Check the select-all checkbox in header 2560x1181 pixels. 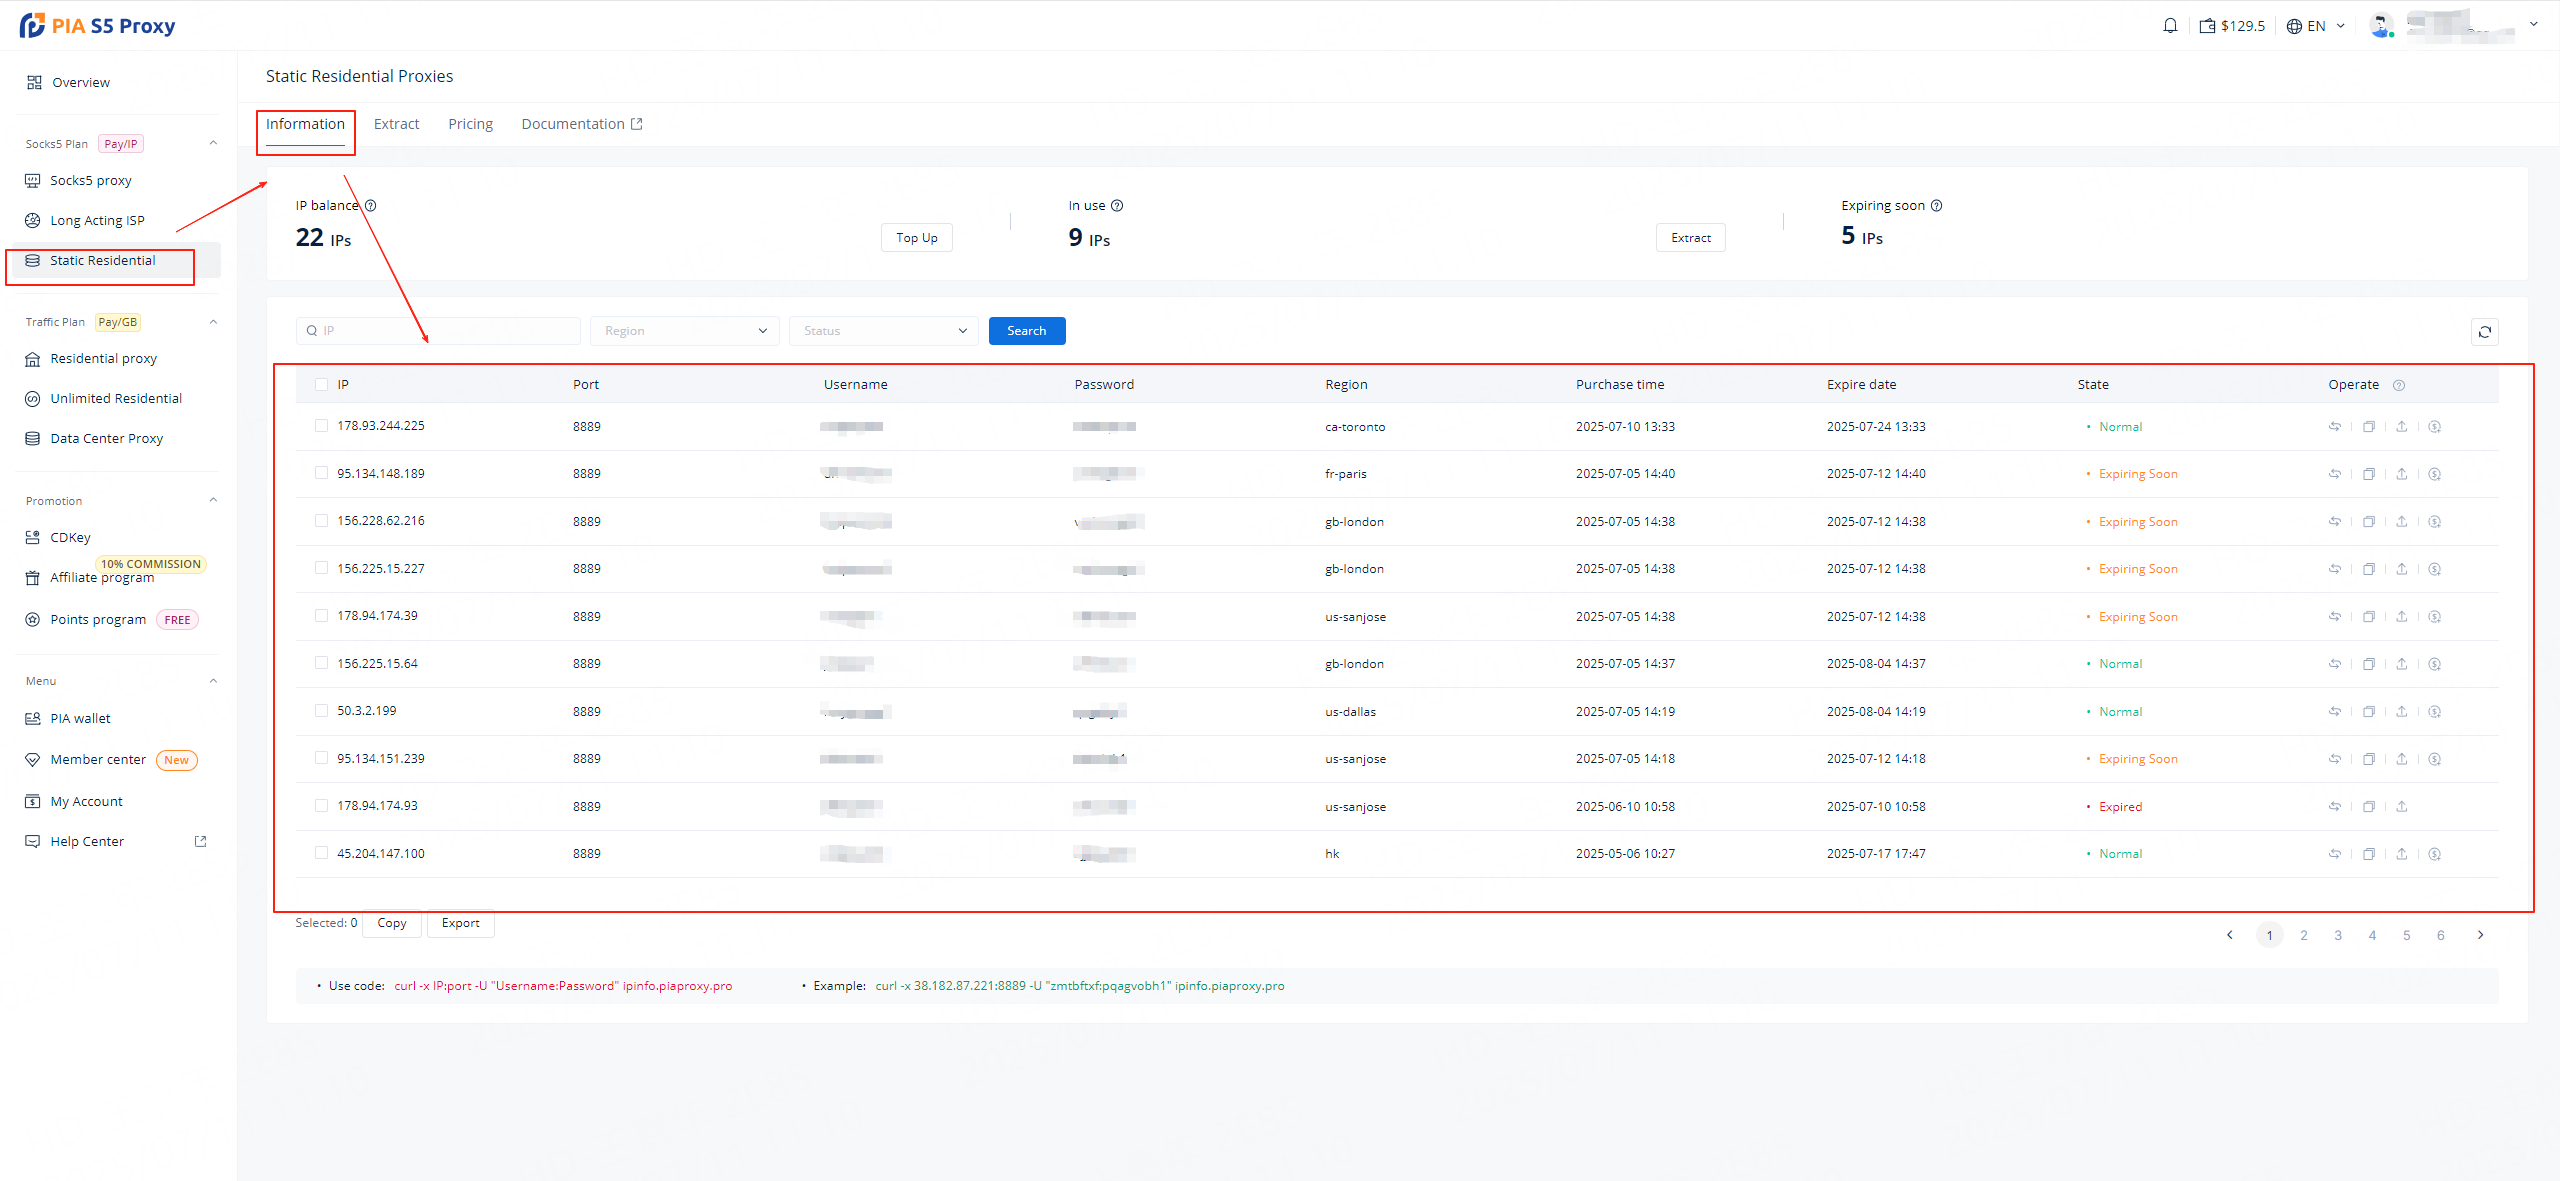point(321,385)
